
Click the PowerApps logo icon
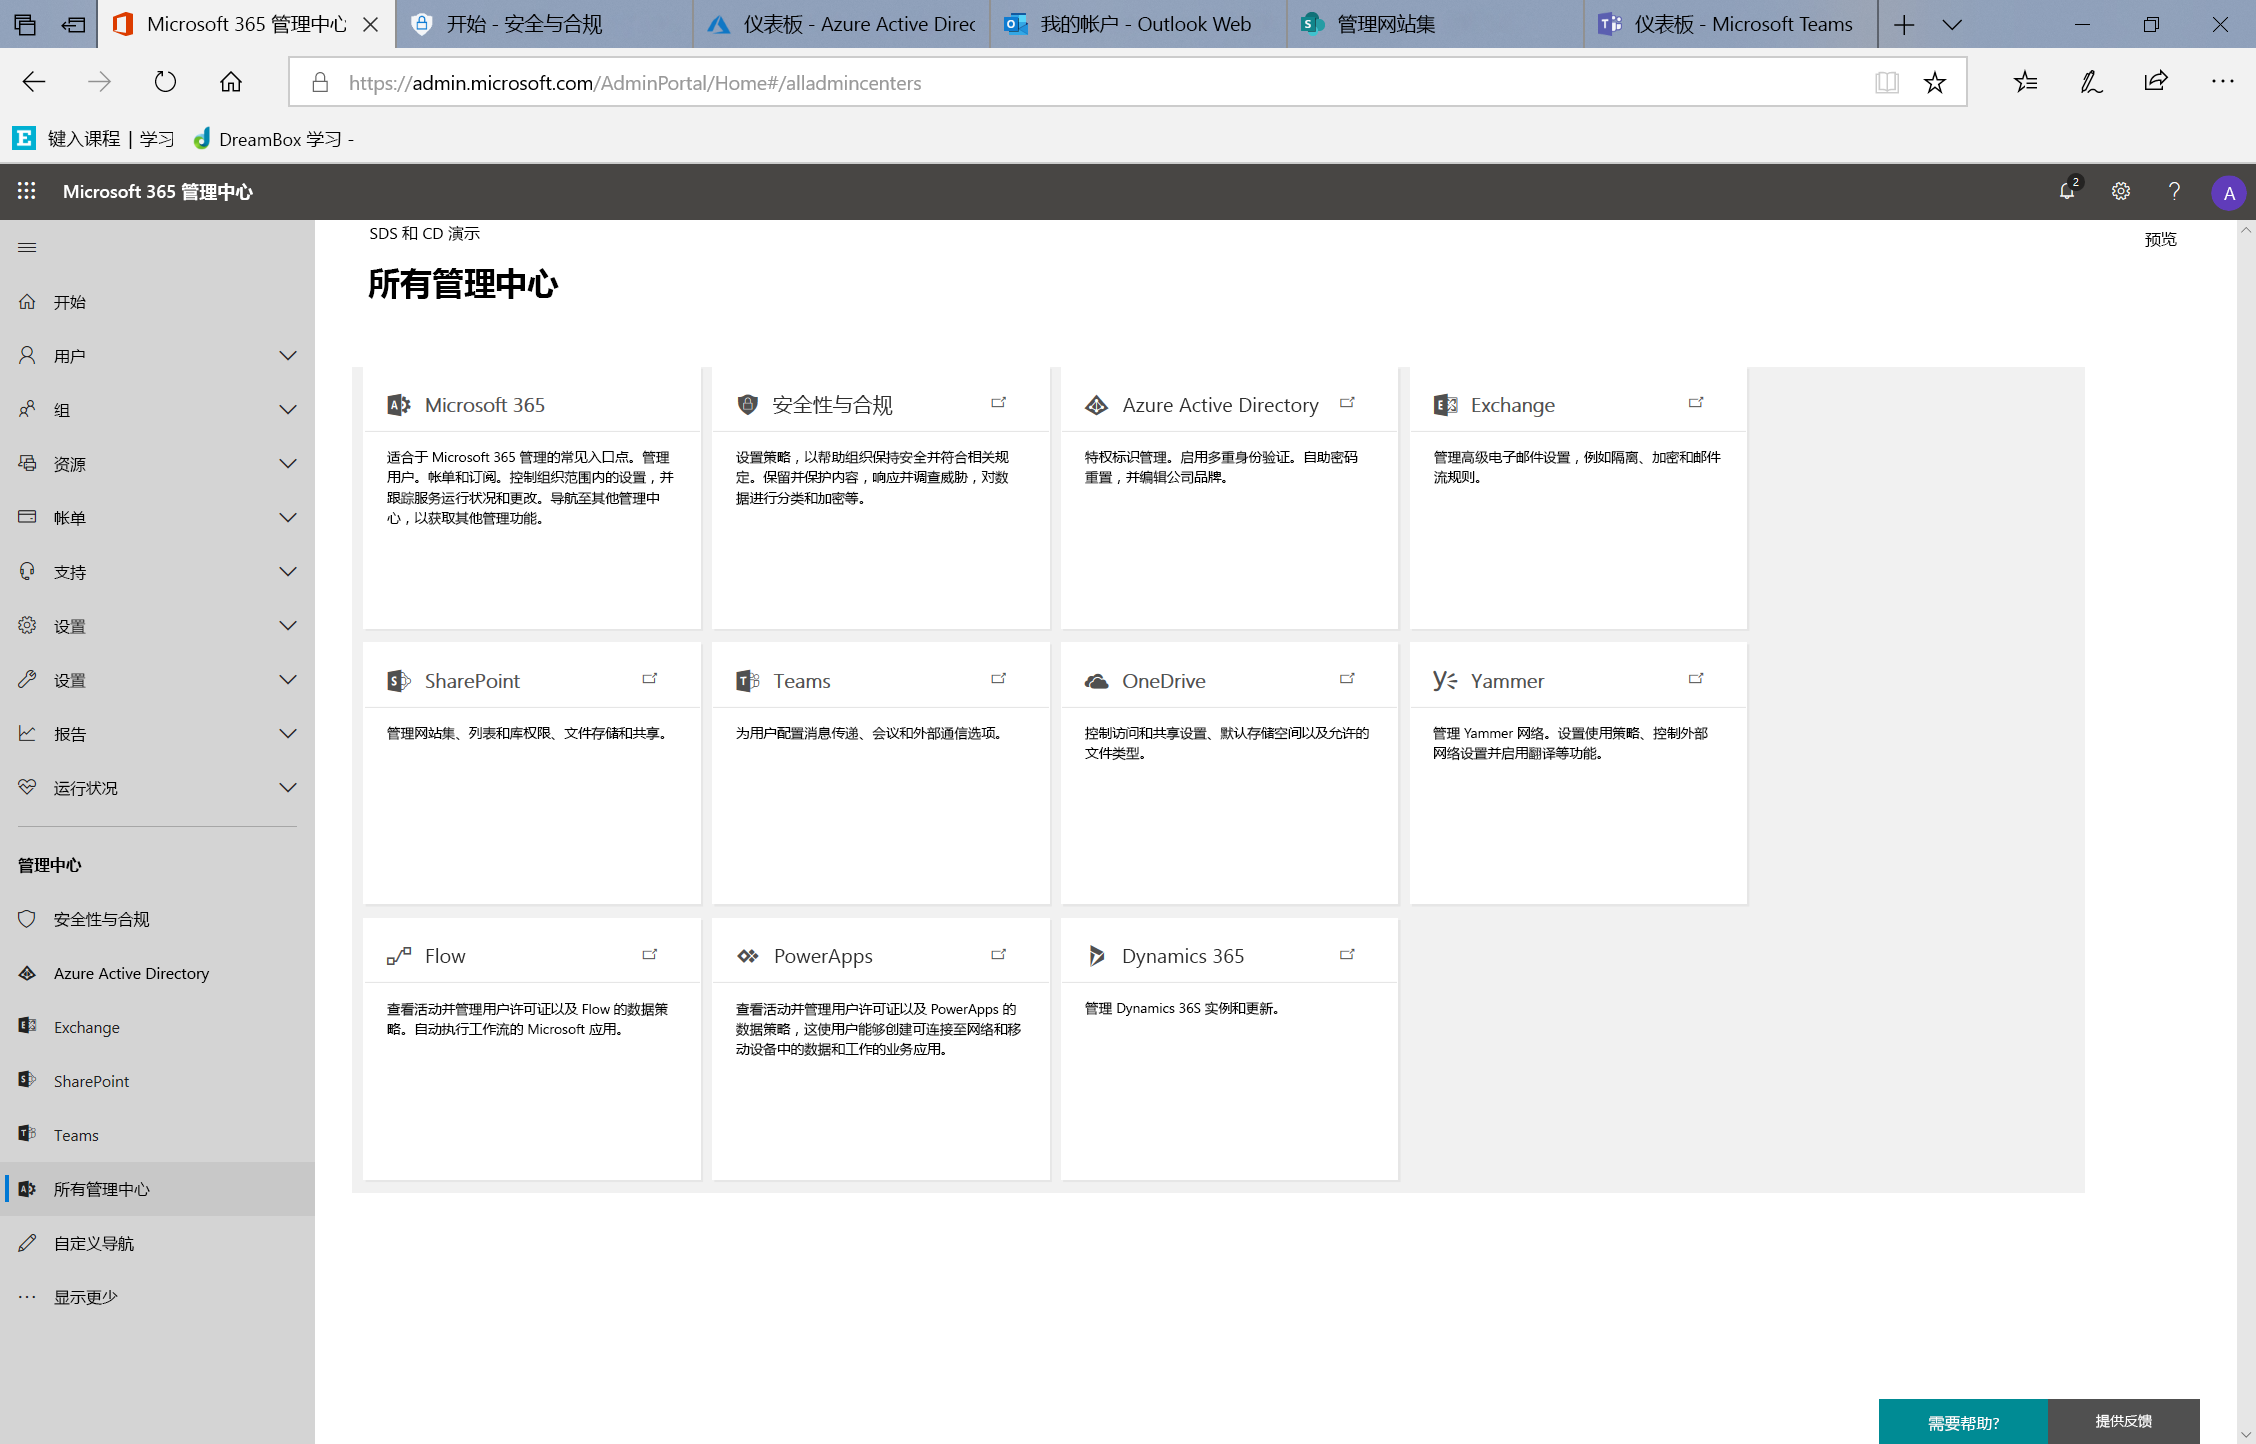tap(748, 956)
